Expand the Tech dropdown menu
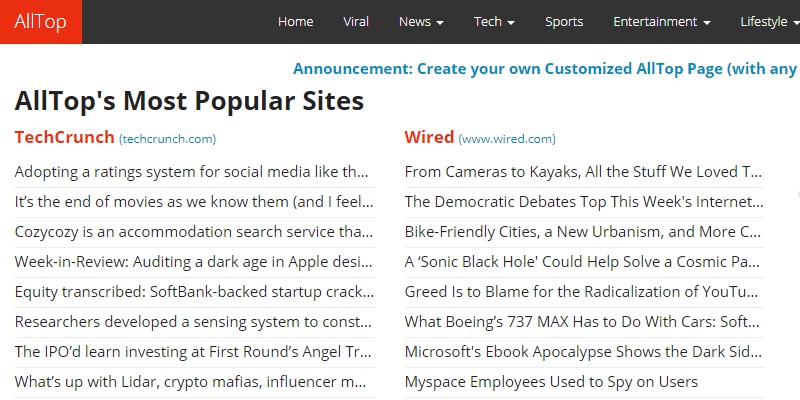The image size is (800, 400). pos(494,22)
